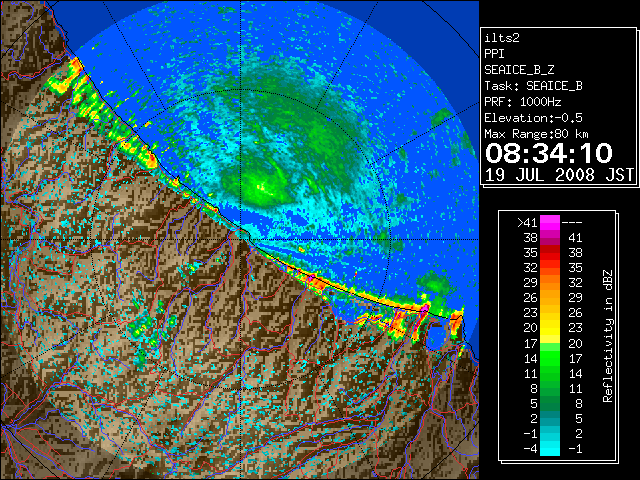Pick the cyan swatch beside the -4 label

pos(550,449)
